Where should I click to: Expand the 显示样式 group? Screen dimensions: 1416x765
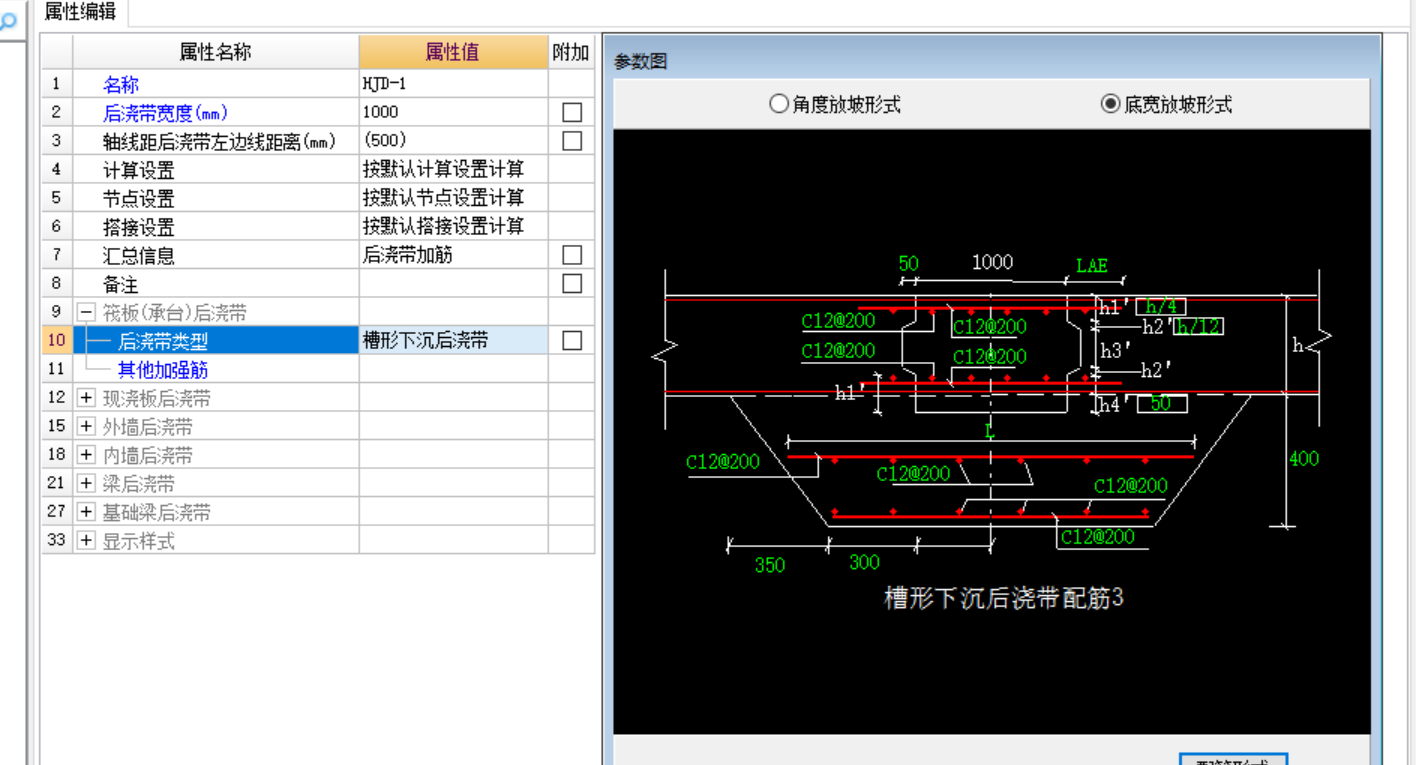(86, 541)
